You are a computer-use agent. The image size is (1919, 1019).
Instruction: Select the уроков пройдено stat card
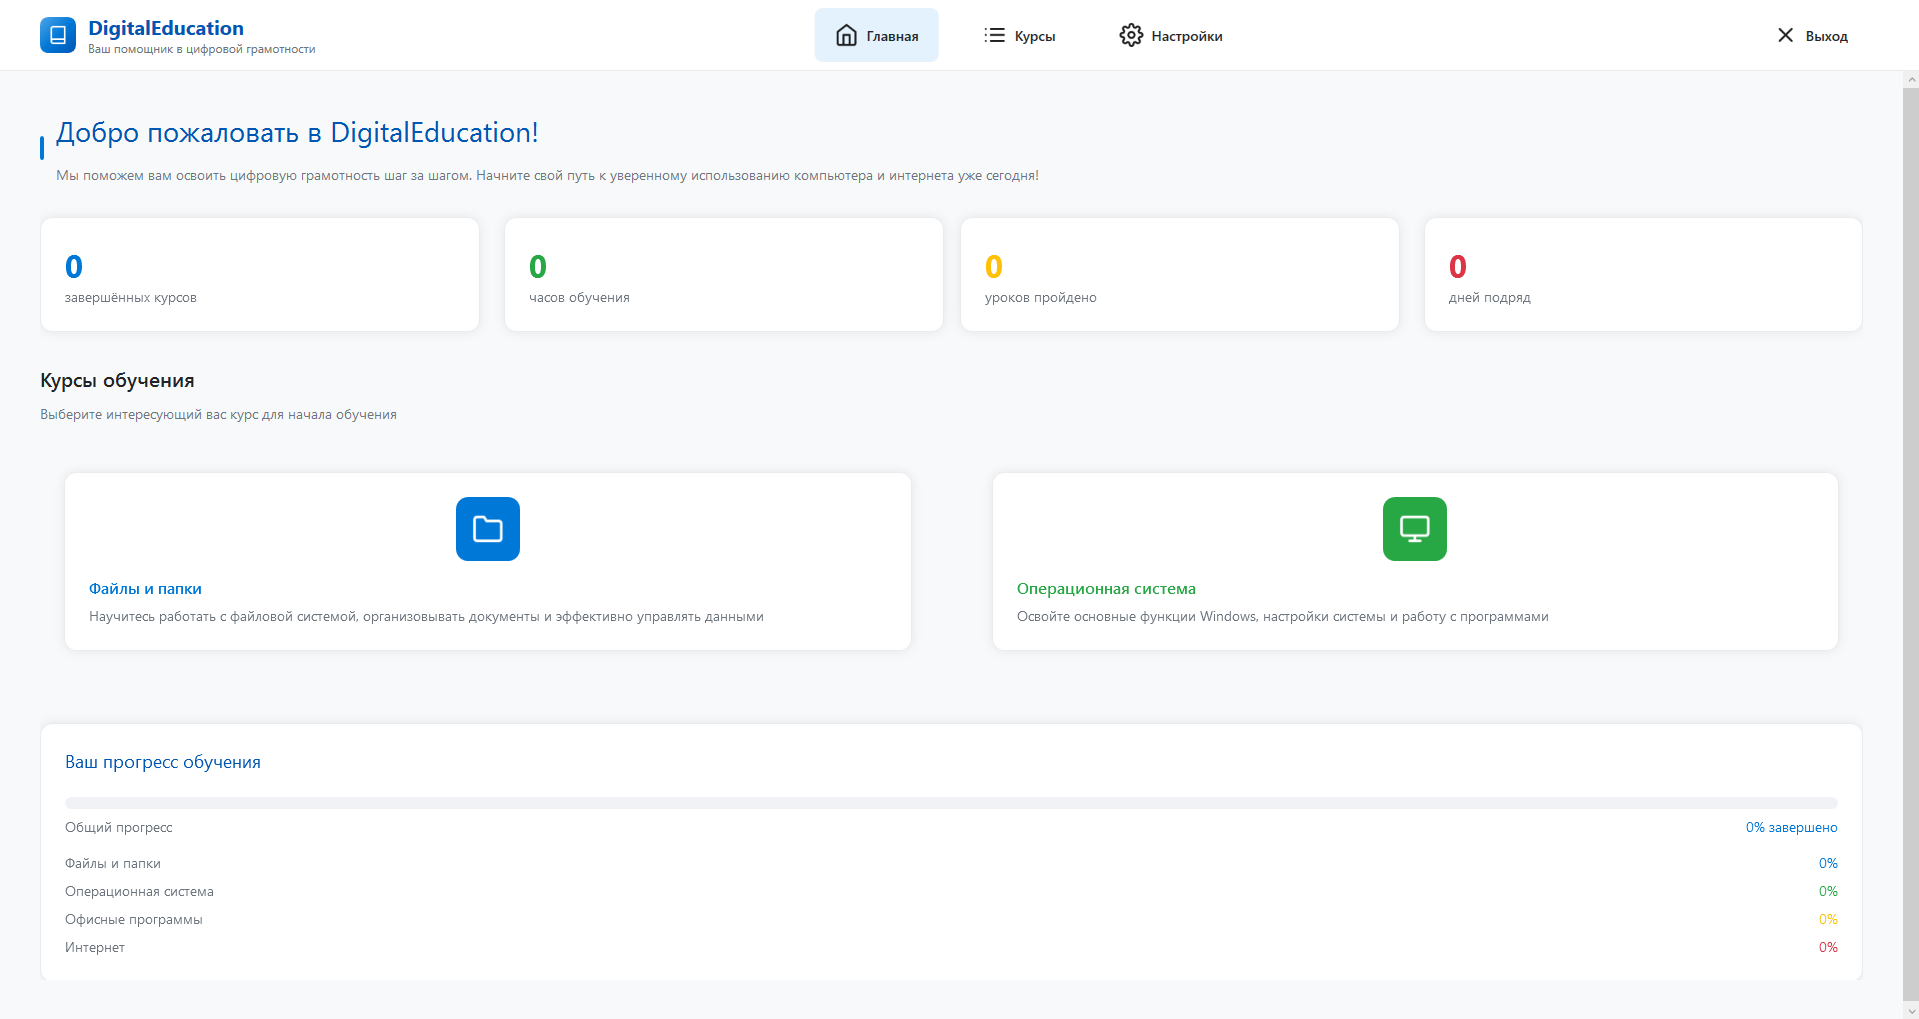[1179, 275]
